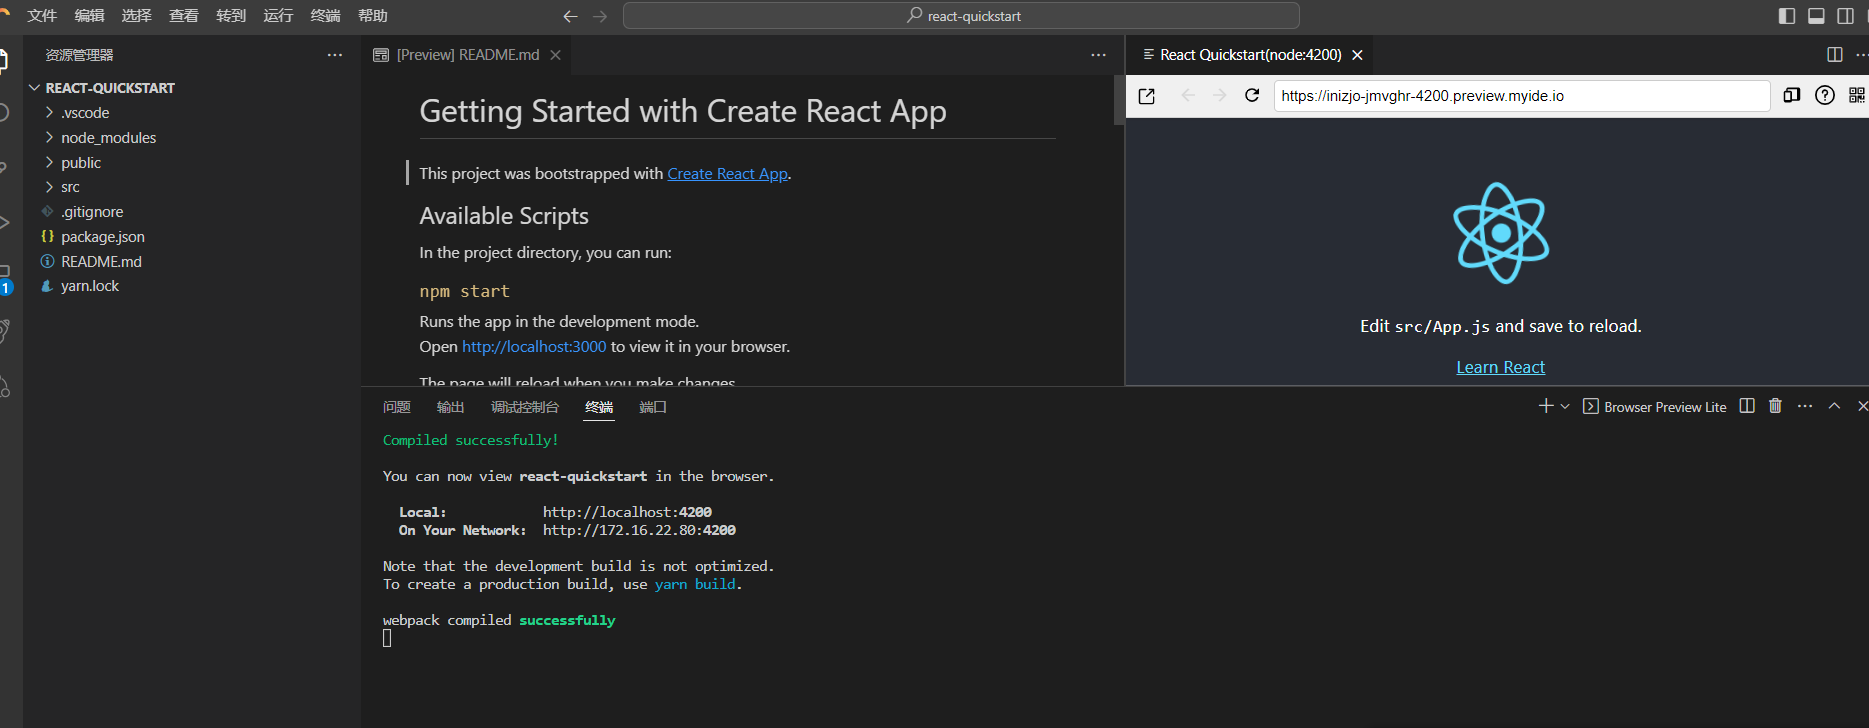Screen dimensions: 1869x728
Task: Split the preview editor to the right
Action: pyautogui.click(x=1835, y=55)
